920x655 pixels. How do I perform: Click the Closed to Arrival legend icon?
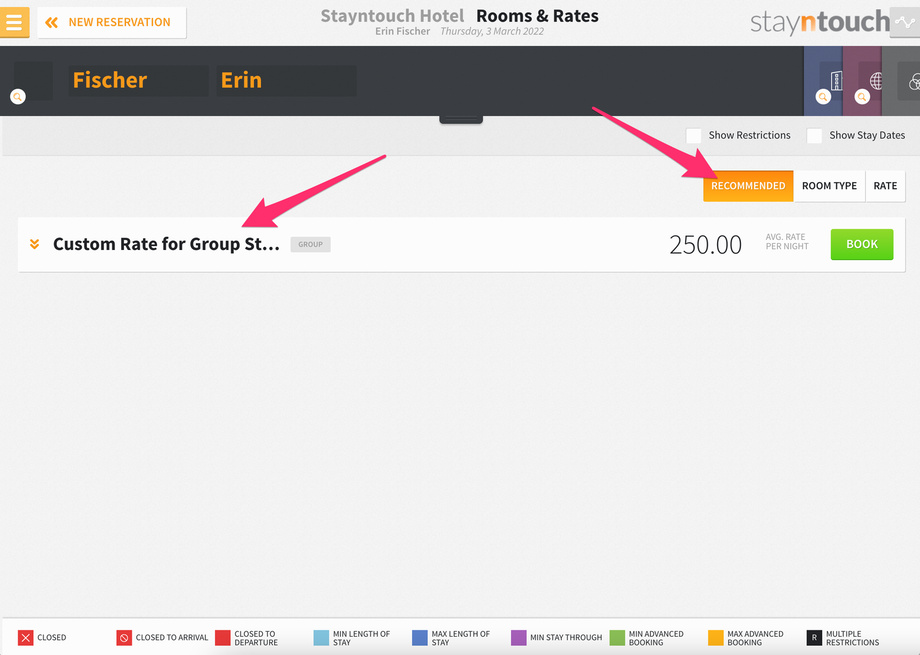[124, 637]
